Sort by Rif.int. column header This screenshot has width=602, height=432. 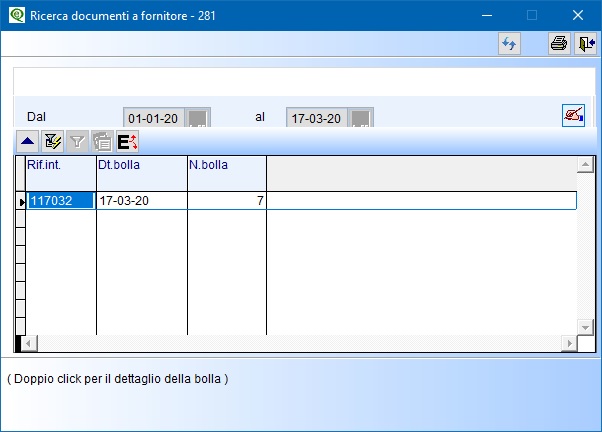pos(61,173)
